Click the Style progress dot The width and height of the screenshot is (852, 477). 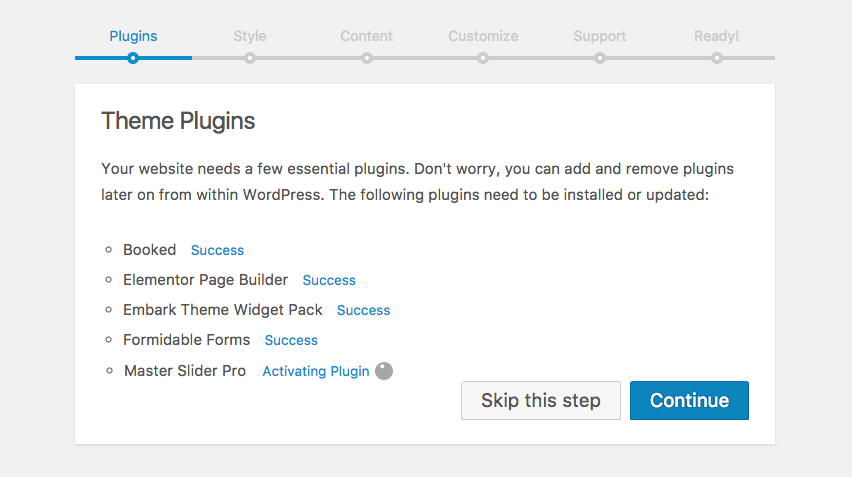pyautogui.click(x=250, y=58)
